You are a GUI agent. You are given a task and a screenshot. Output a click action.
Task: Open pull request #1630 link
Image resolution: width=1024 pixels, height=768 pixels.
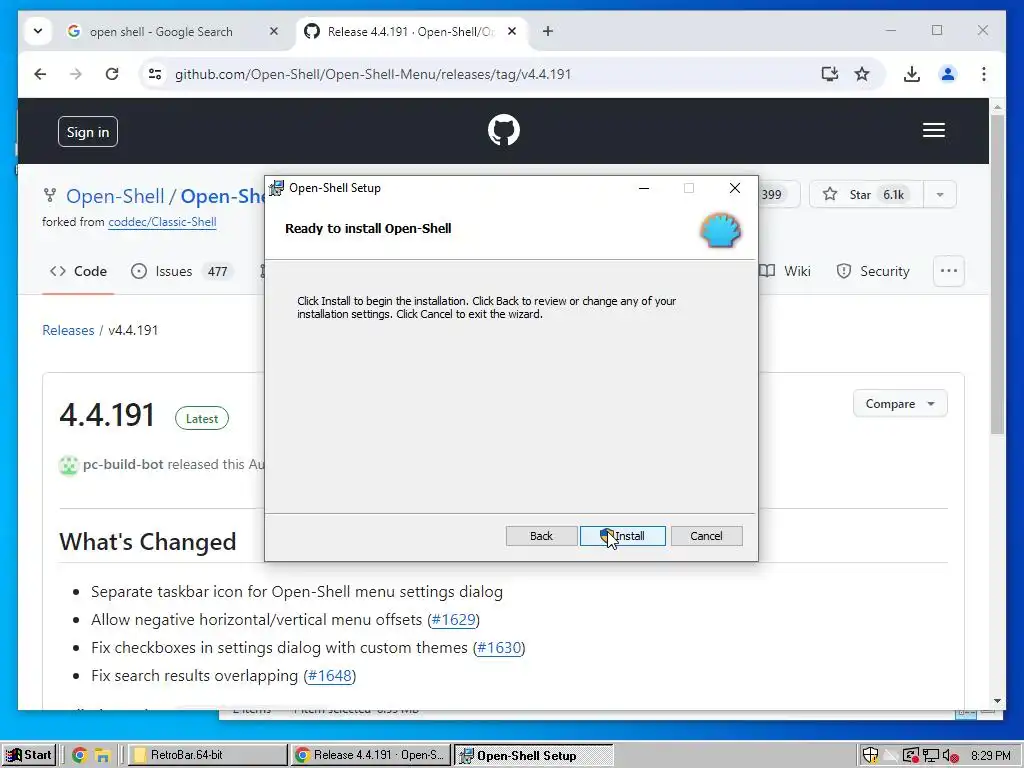click(499, 647)
